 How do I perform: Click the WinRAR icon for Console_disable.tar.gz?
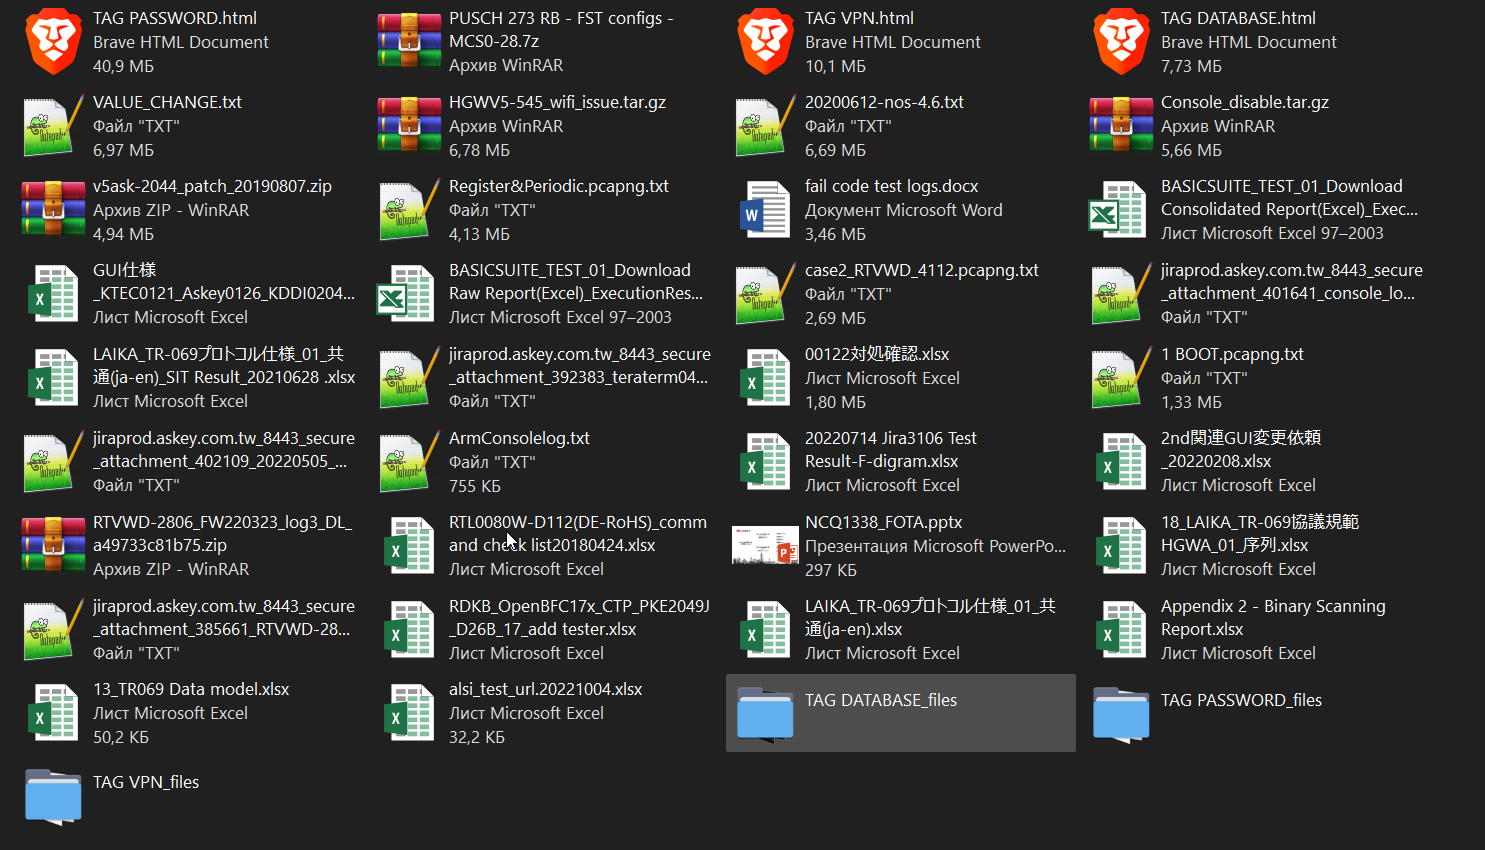click(x=1121, y=126)
